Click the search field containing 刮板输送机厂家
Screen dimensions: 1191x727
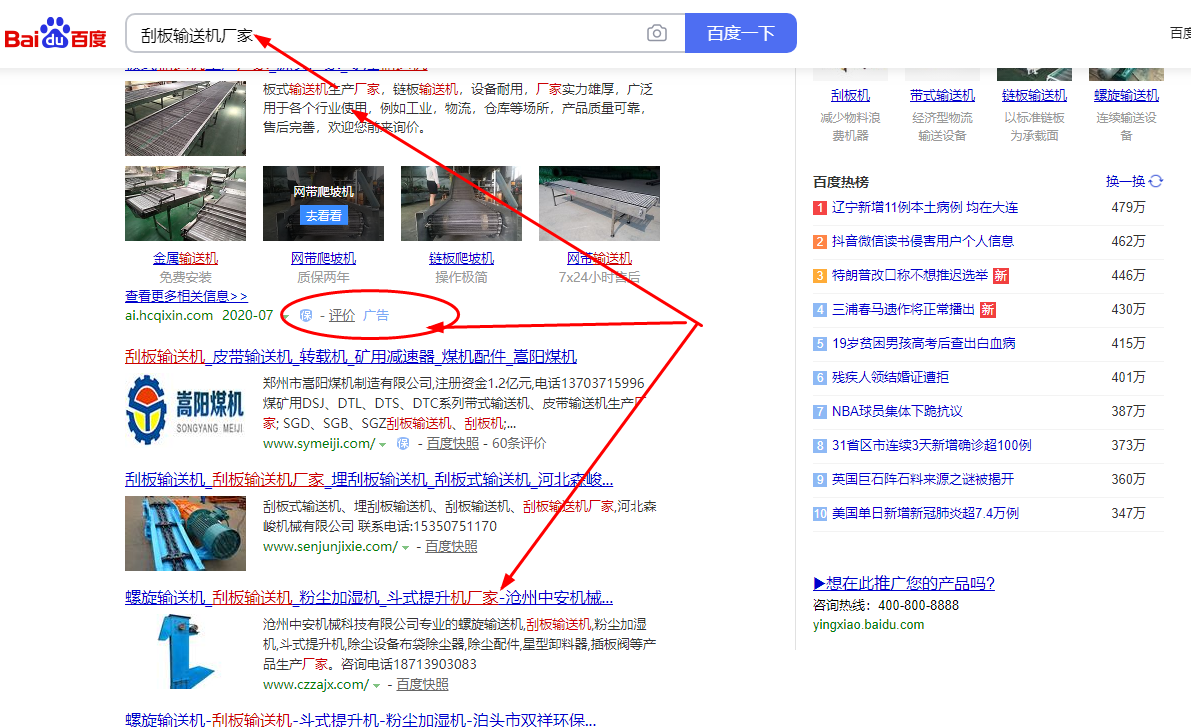pyautogui.click(x=390, y=33)
